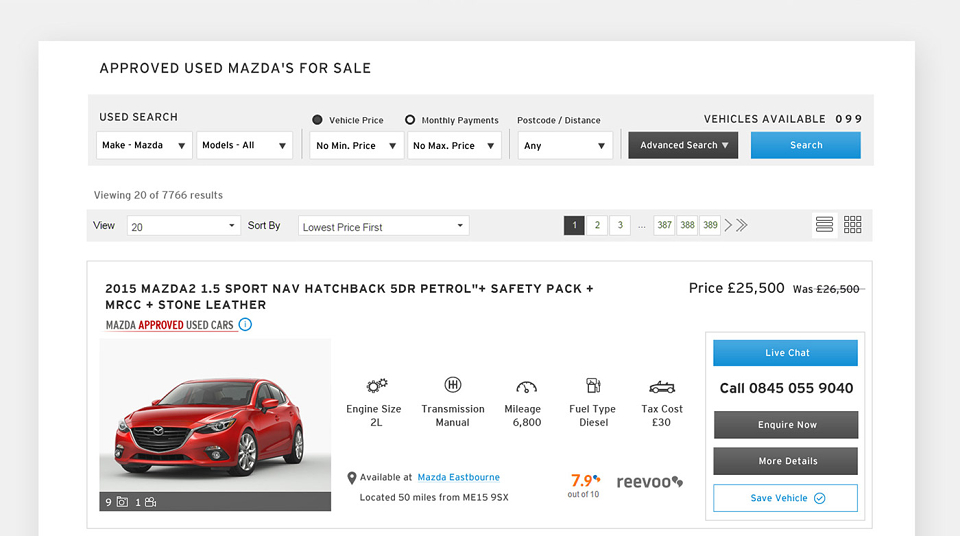
Task: Click the Vehicles Available 099 counter
Action: (x=782, y=119)
